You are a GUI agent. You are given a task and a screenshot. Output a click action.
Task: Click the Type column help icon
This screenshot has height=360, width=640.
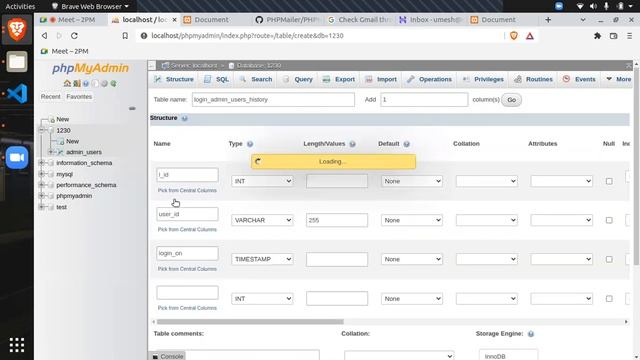(250, 144)
